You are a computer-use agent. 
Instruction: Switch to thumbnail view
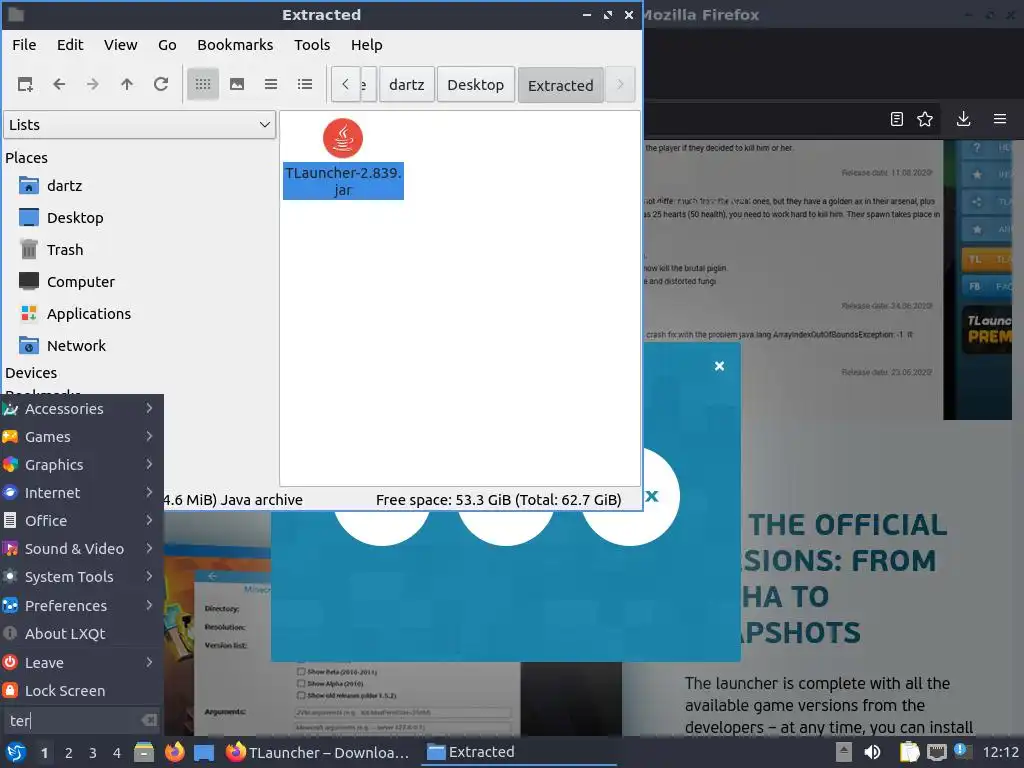237,84
